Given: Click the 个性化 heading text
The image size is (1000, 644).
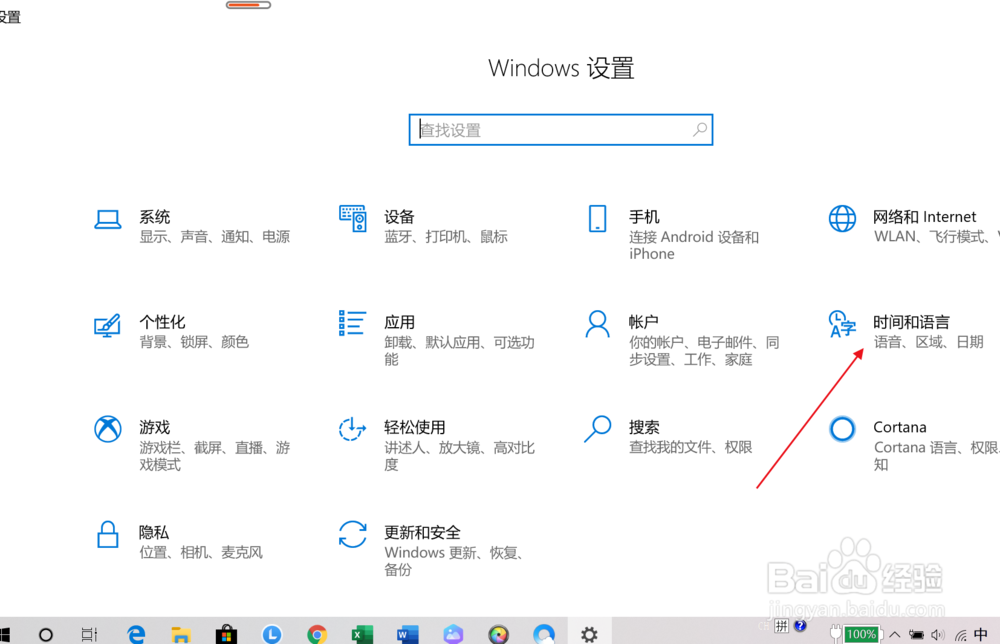Looking at the screenshot, I should 163,322.
